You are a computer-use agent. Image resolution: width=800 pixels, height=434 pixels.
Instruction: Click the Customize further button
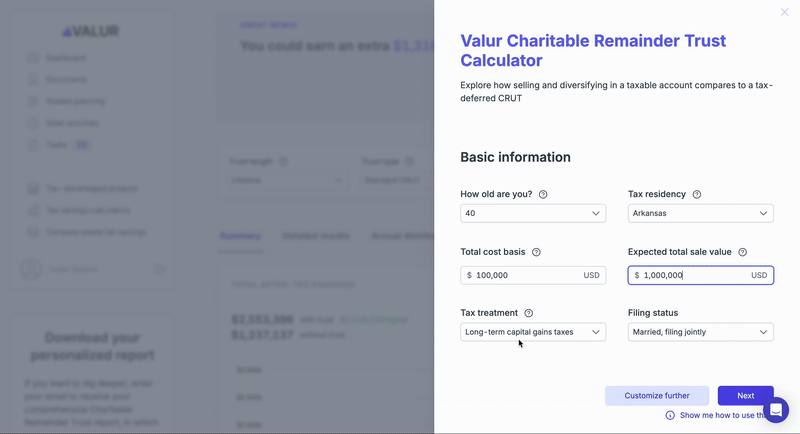657,396
